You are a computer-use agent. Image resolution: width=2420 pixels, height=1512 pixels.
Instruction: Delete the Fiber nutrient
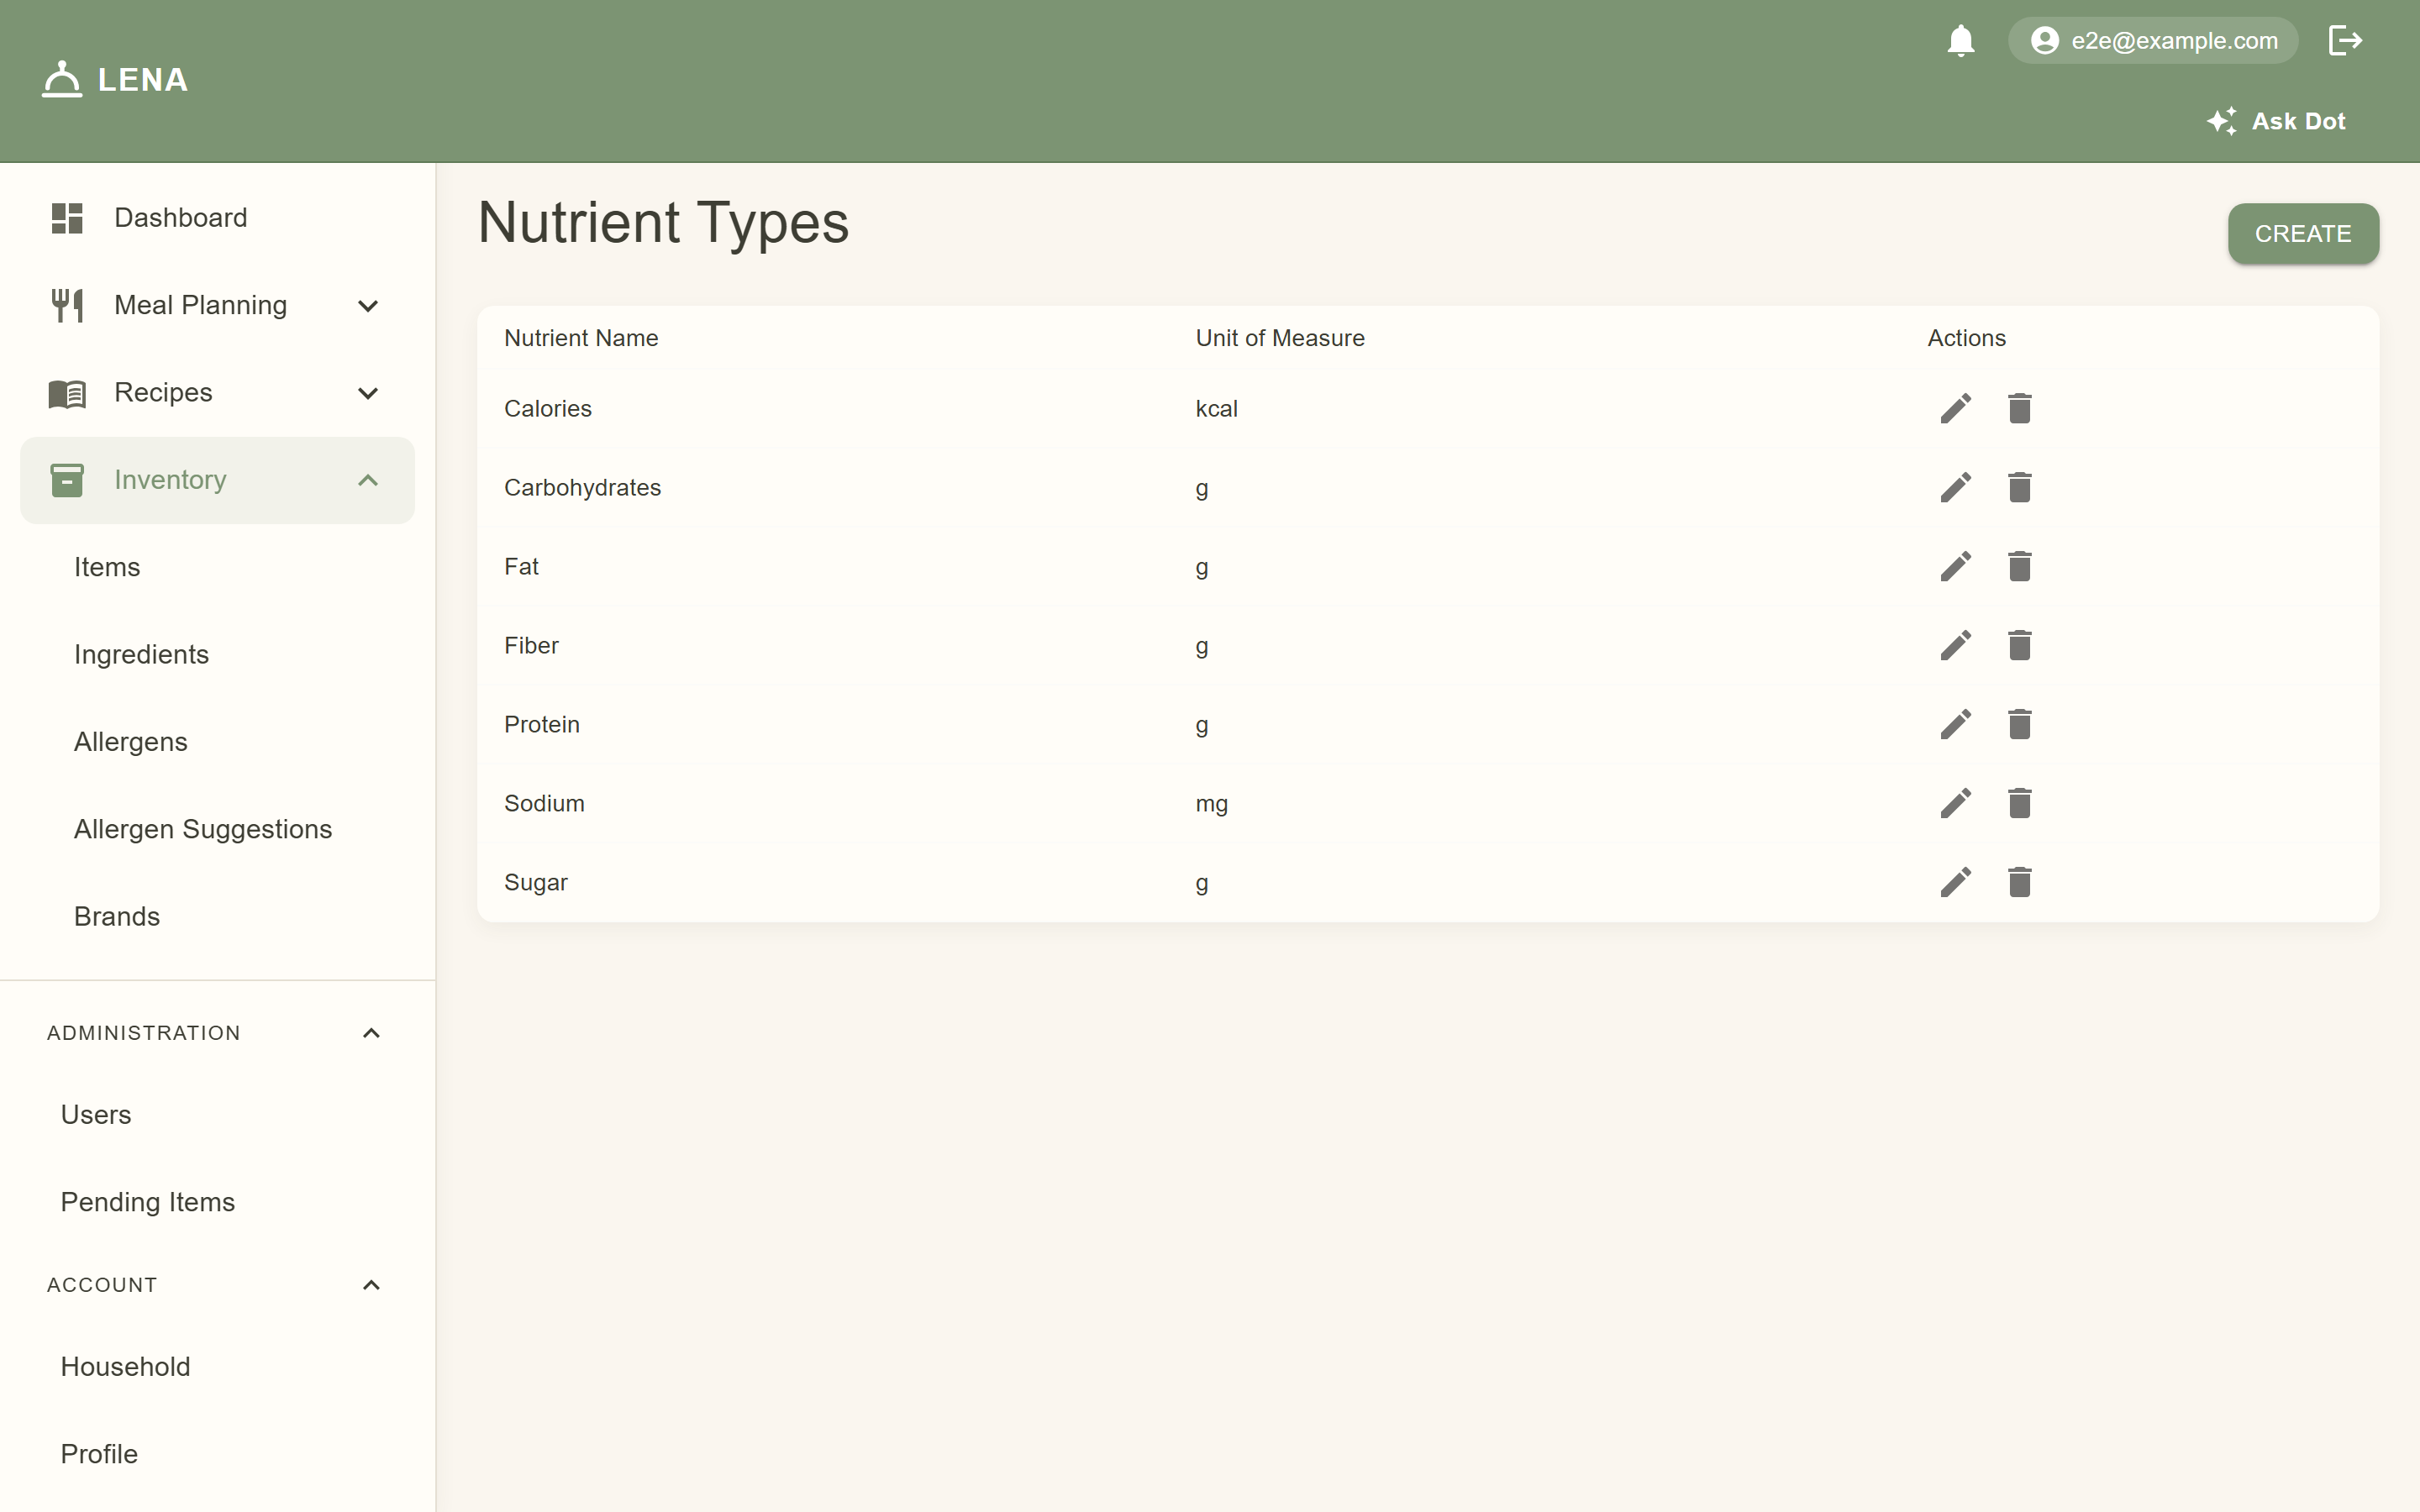pyautogui.click(x=2019, y=645)
